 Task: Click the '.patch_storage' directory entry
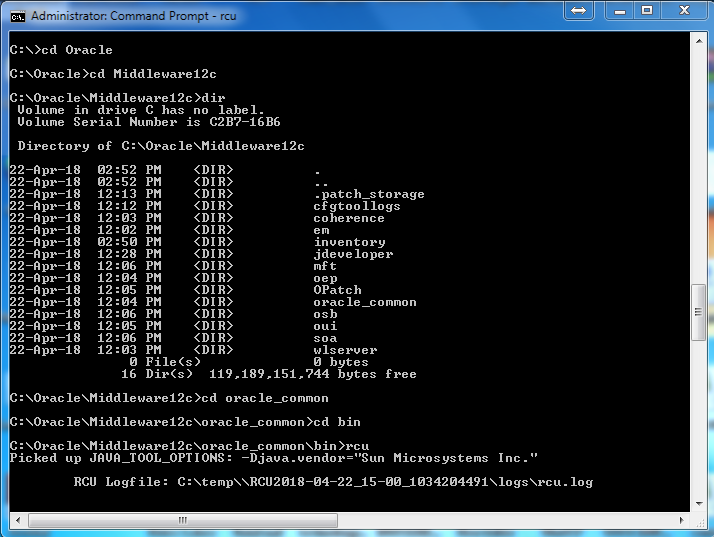(368, 194)
